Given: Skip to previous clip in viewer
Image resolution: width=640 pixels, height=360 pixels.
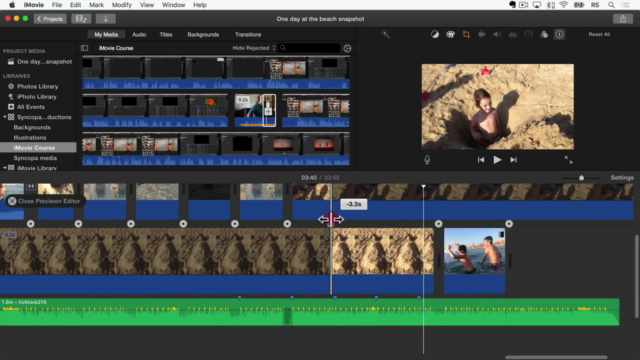Looking at the screenshot, I should point(481,160).
